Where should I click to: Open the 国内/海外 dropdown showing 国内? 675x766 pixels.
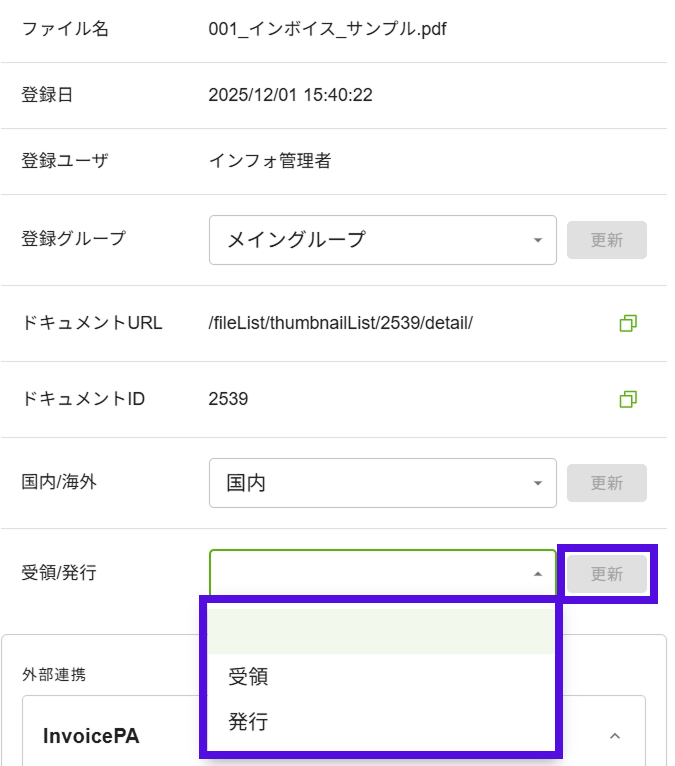coord(382,483)
